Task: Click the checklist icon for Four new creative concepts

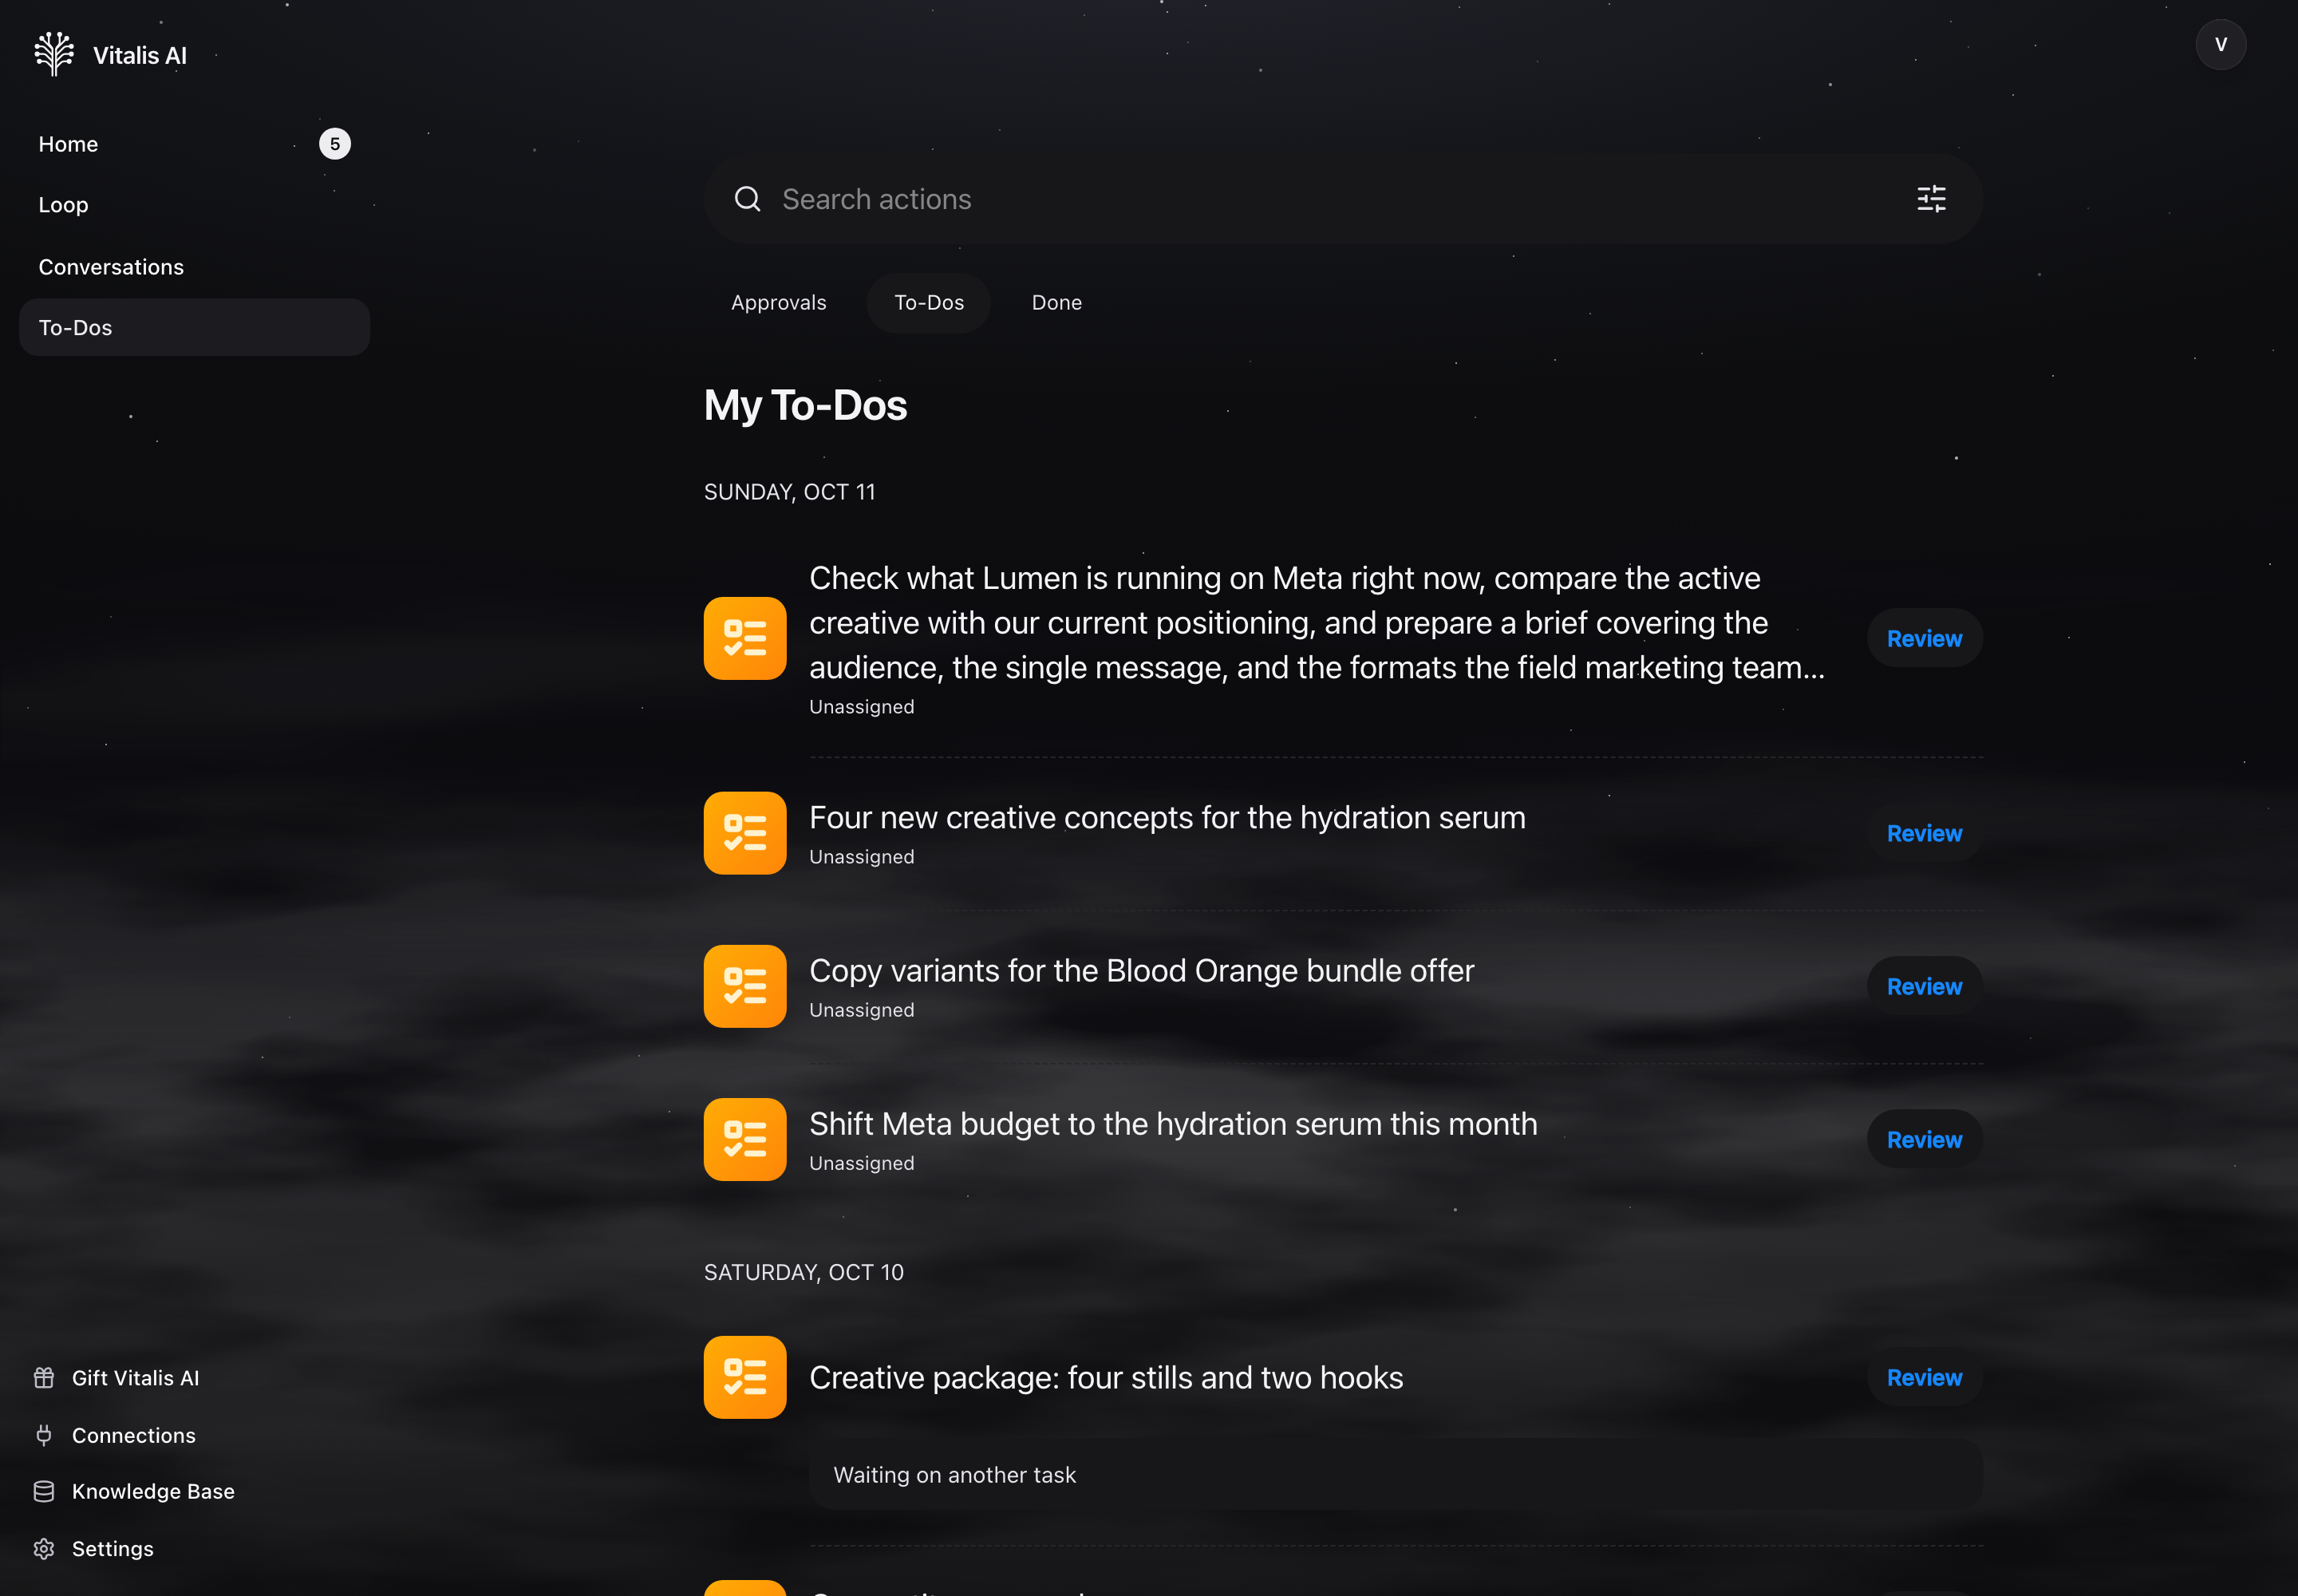Action: 745,833
